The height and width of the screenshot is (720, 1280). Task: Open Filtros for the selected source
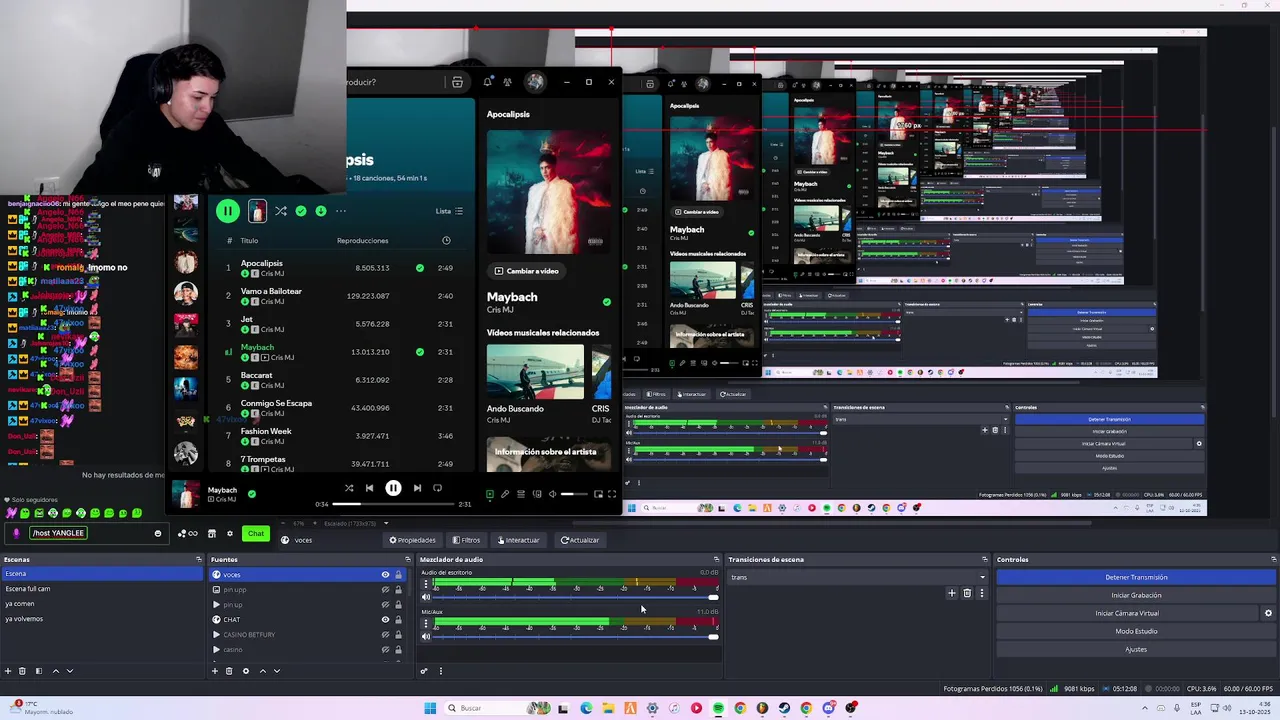[x=466, y=540]
